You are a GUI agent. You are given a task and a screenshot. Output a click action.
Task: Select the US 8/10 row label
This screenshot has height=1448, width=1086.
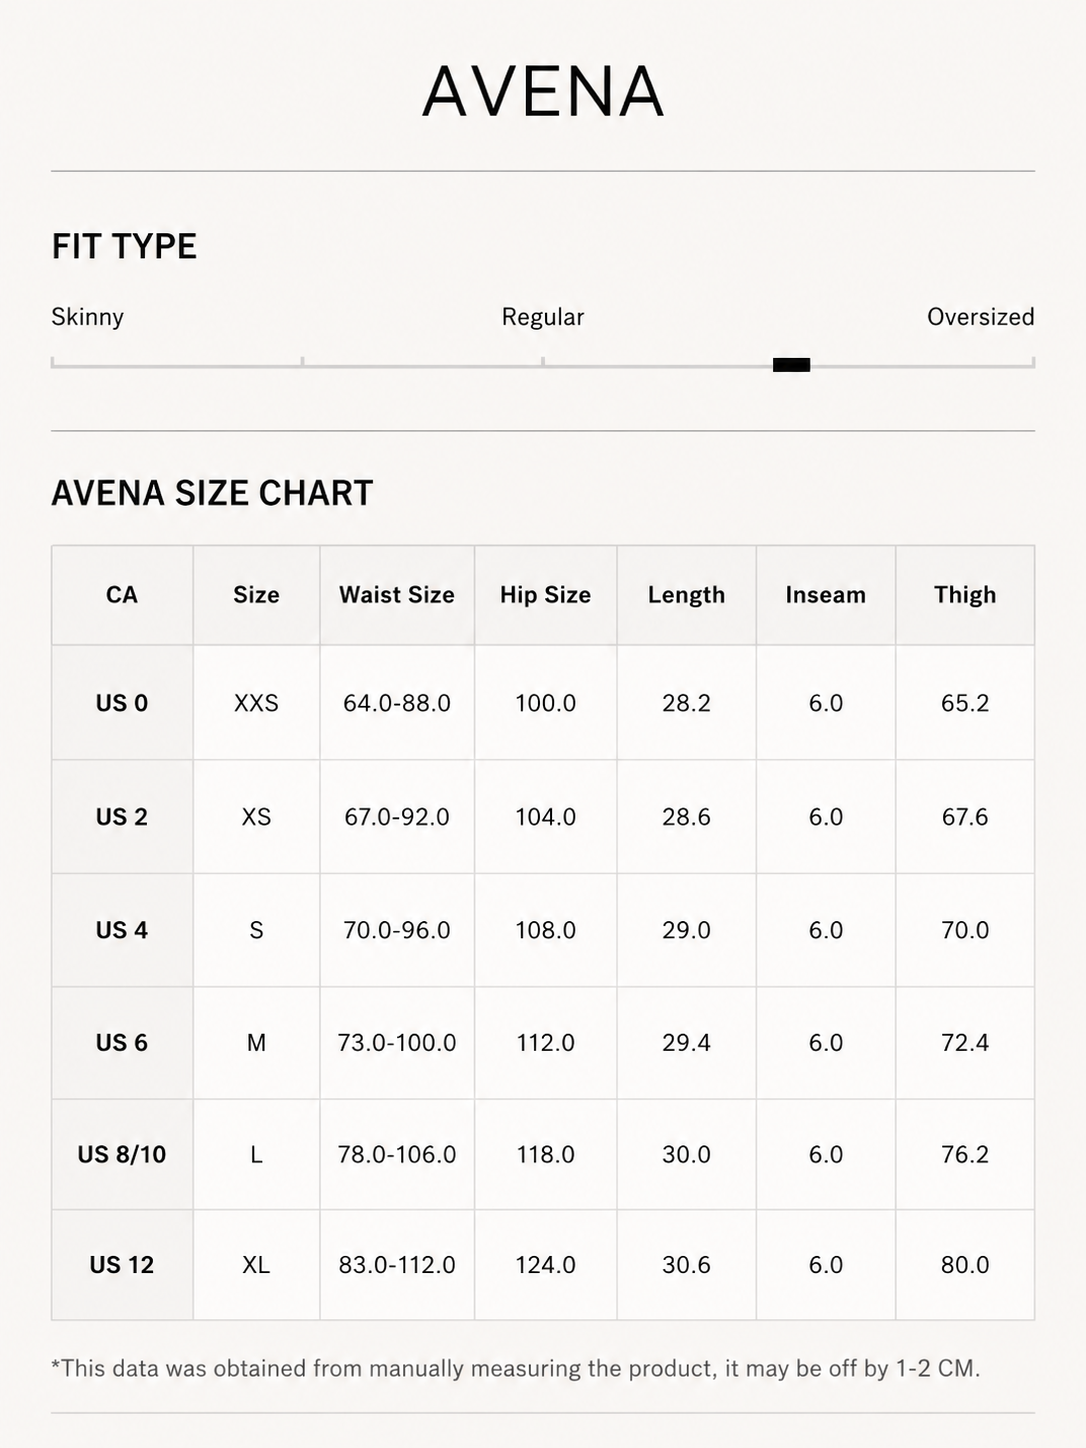122,1155
